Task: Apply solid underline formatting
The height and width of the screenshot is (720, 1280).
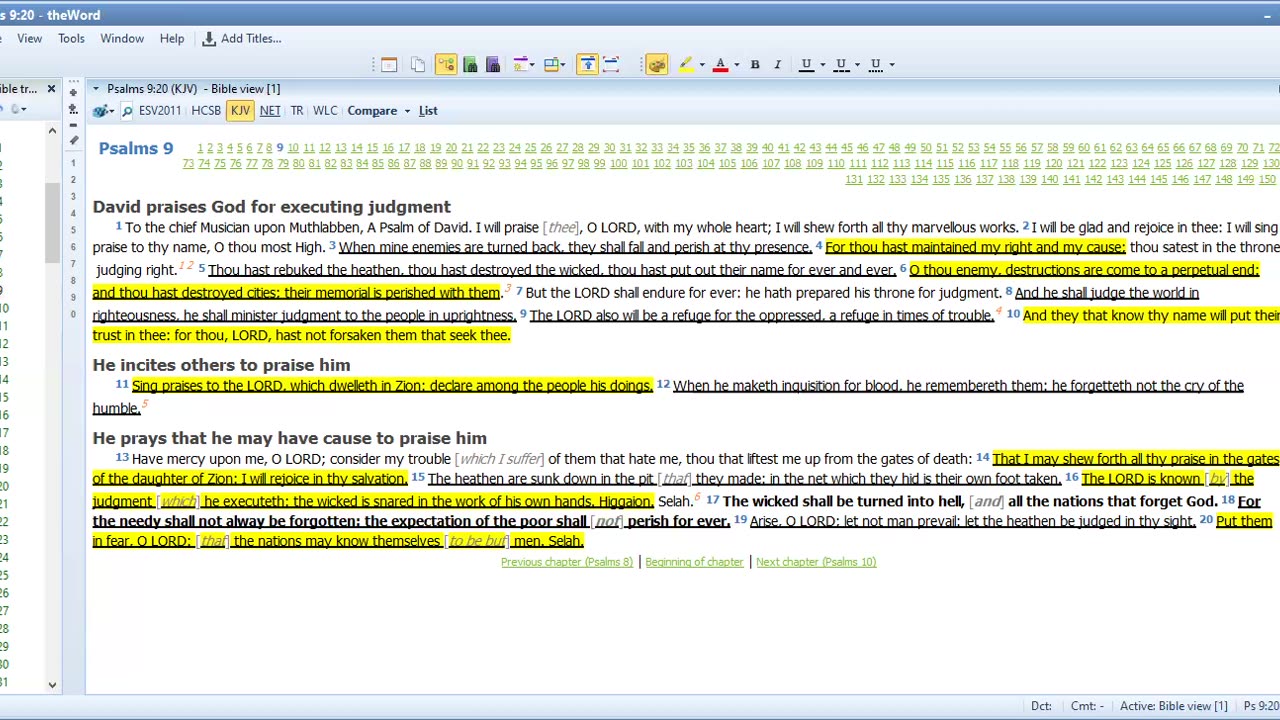Action: pos(806,64)
